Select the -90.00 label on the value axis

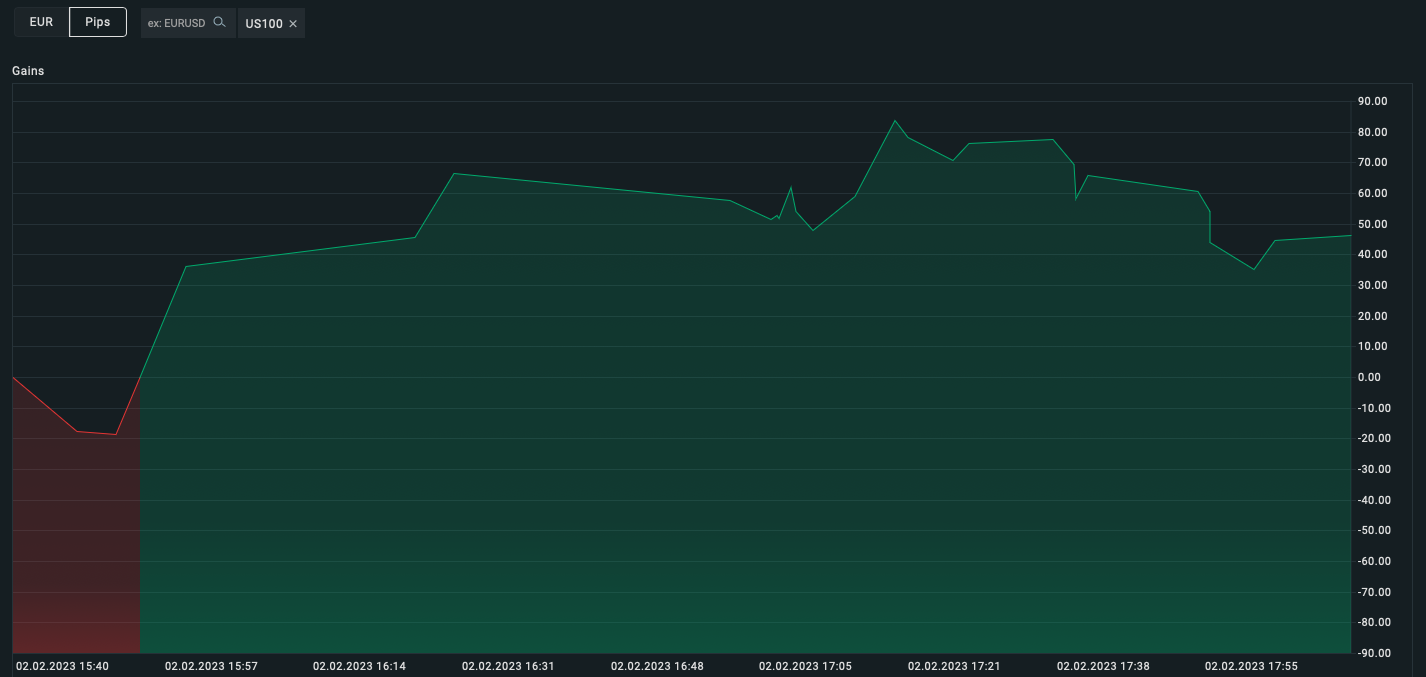click(x=1372, y=653)
